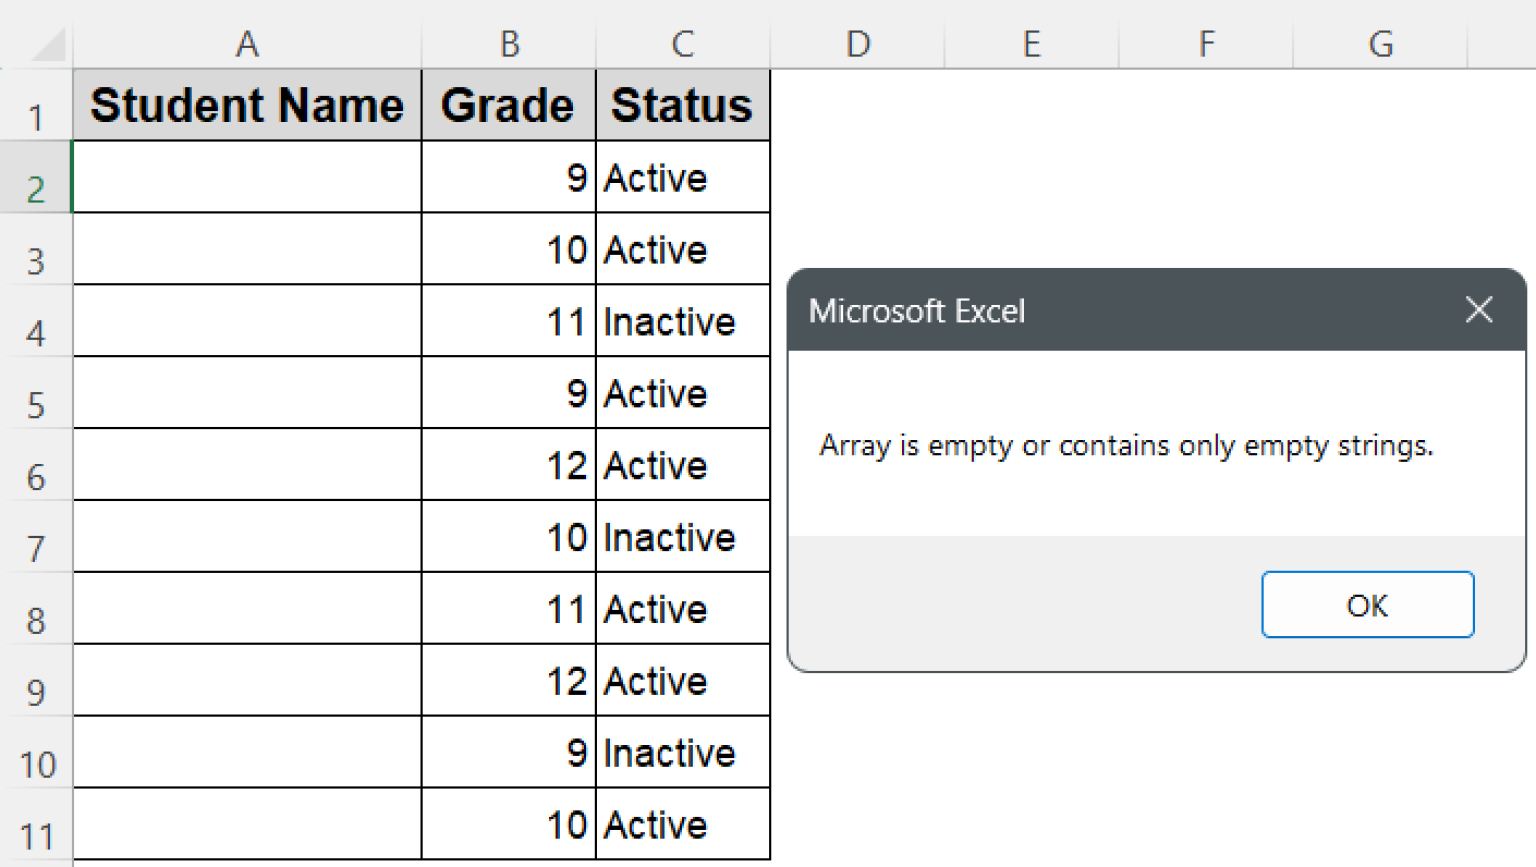Select the Status header cell
The width and height of the screenshot is (1536, 867).
[682, 105]
